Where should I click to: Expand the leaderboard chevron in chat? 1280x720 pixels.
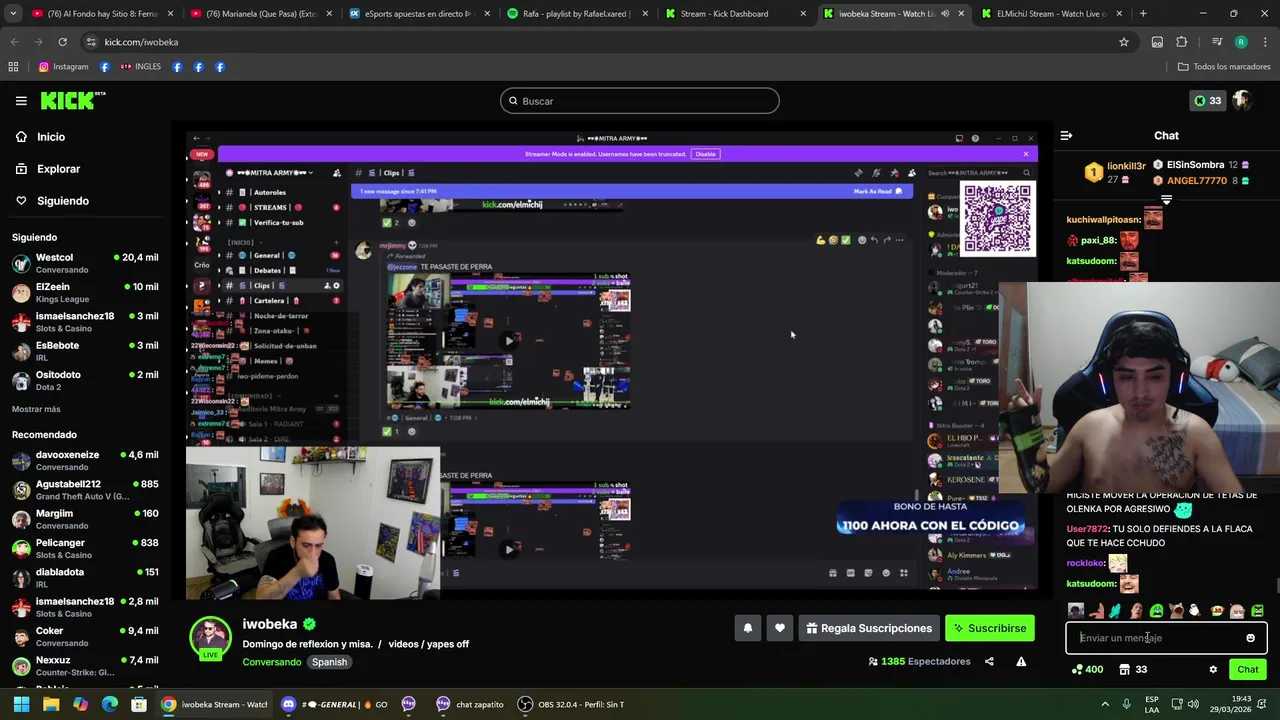coord(1166,200)
